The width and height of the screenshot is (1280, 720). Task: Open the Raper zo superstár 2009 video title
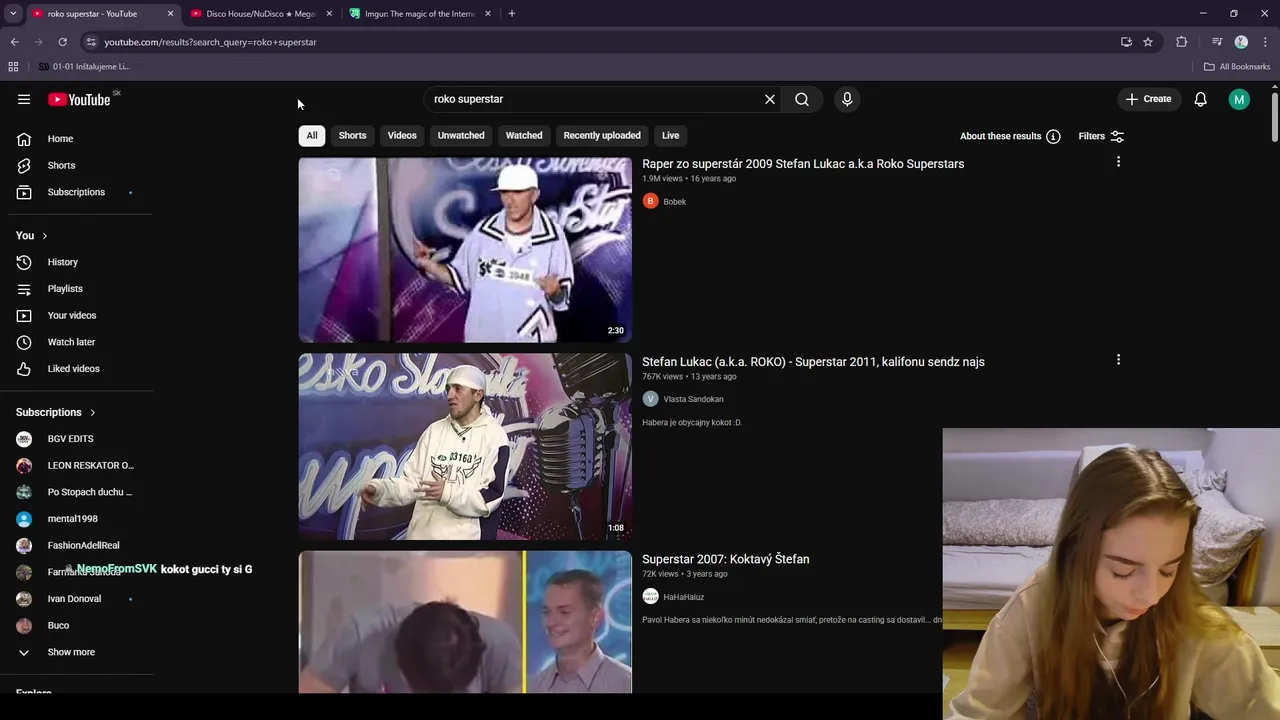[803, 164]
